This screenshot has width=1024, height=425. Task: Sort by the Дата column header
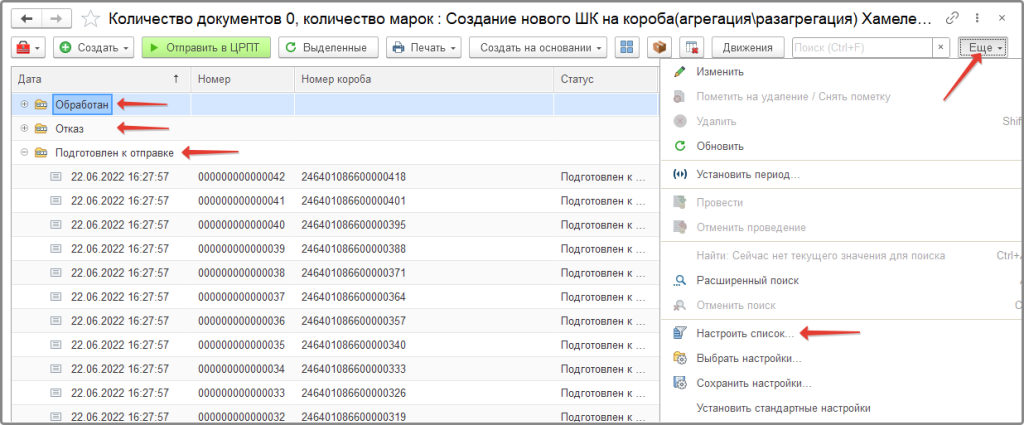click(x=101, y=79)
